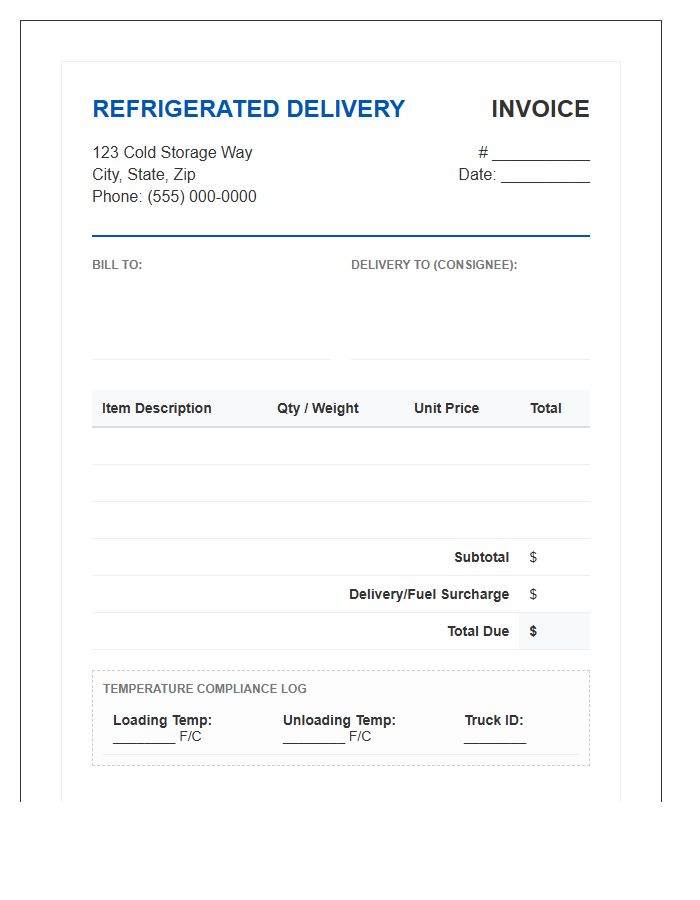This screenshot has height=900, width=700.
Task: Click the Unloading Temp blank line
Action: (314, 738)
